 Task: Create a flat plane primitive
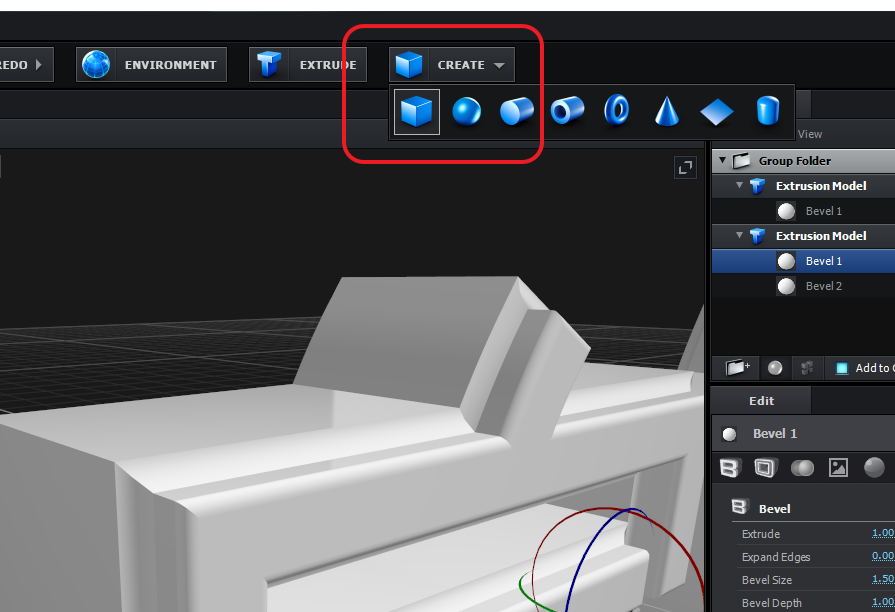(716, 111)
